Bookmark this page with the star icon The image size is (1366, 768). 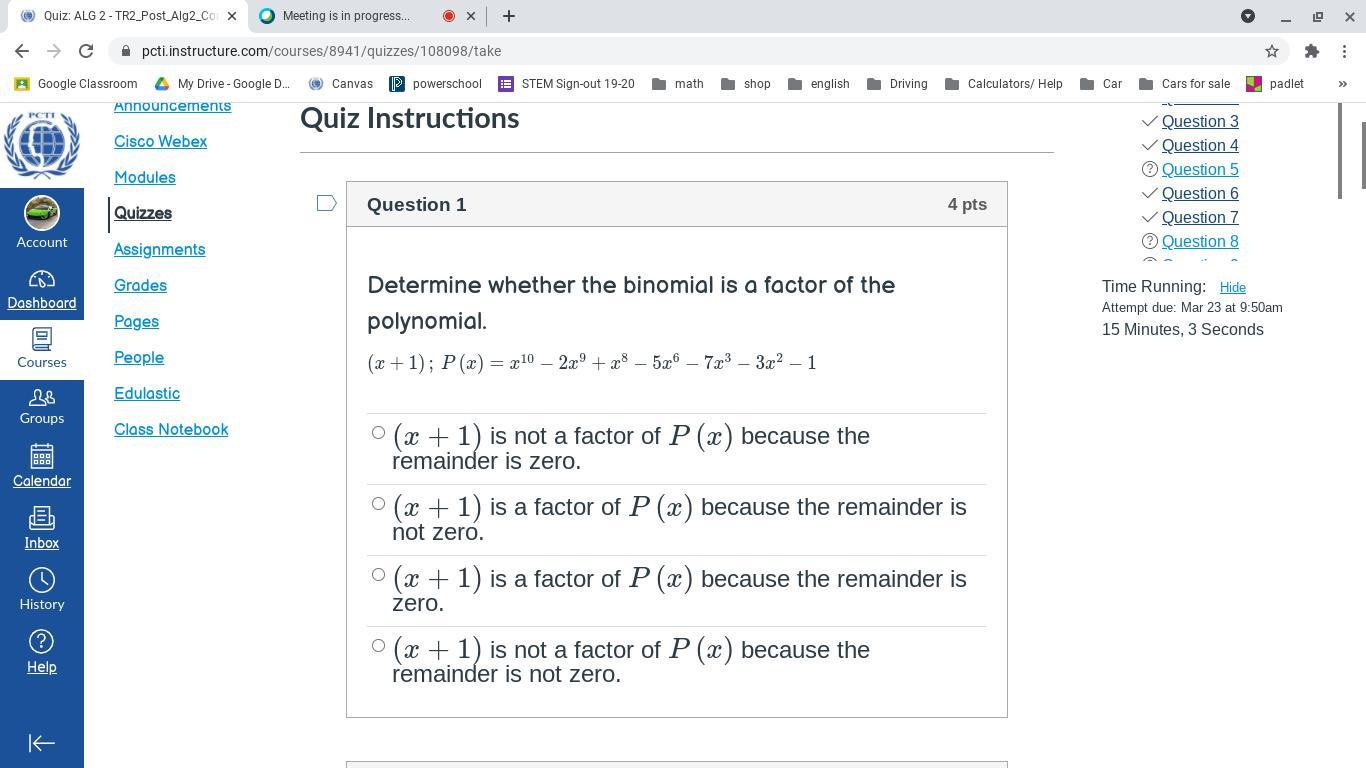click(x=1272, y=51)
